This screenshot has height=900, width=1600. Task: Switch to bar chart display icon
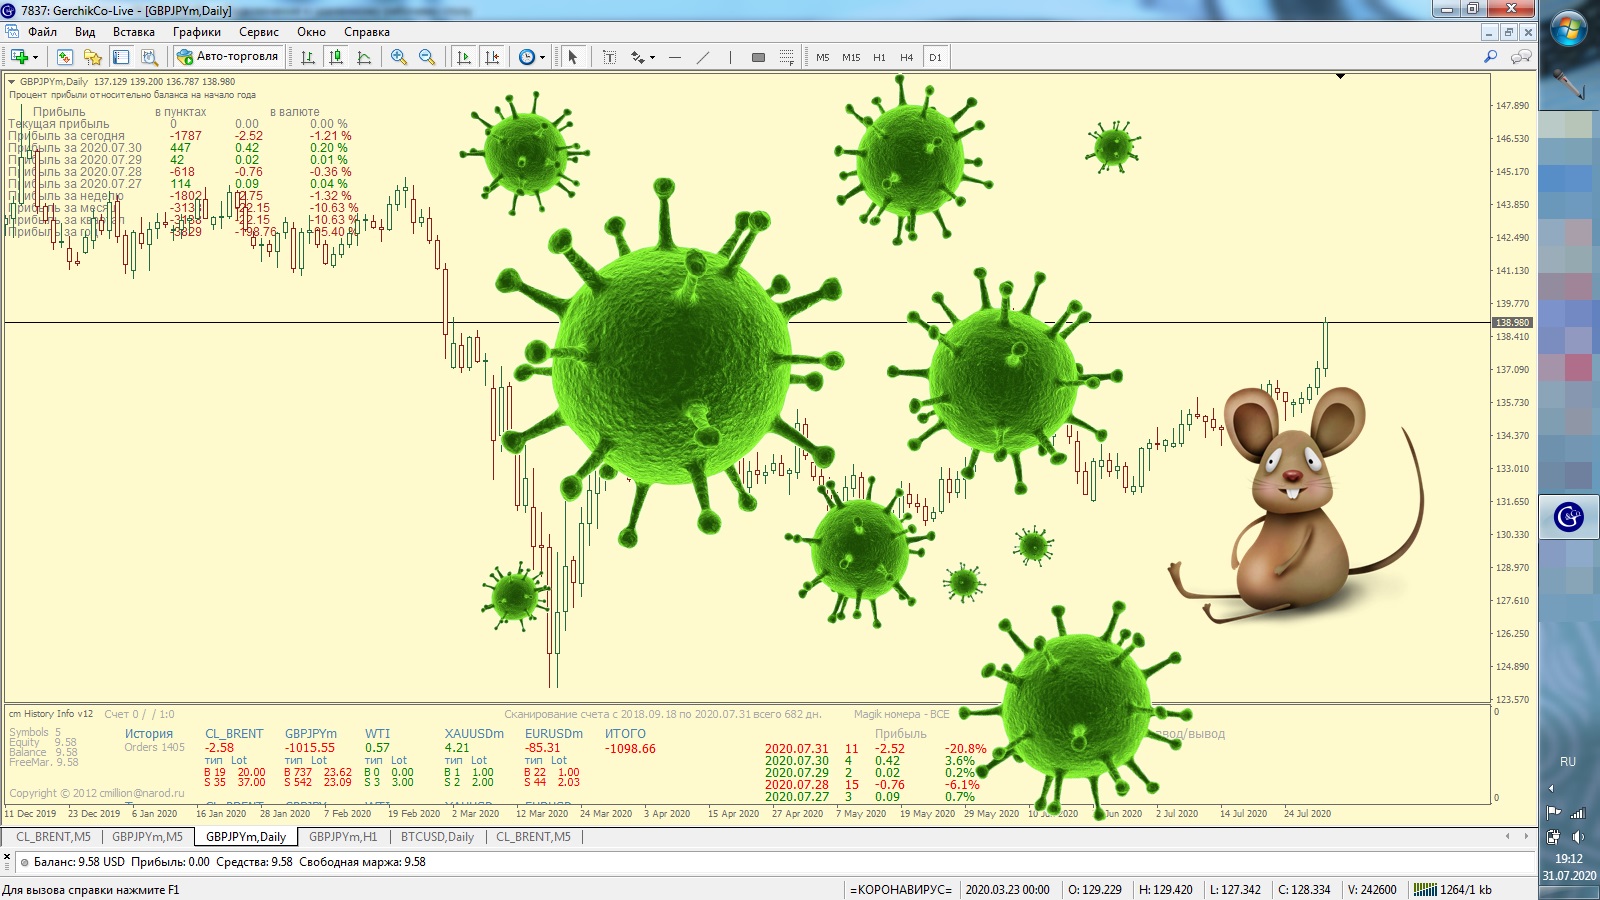point(308,57)
